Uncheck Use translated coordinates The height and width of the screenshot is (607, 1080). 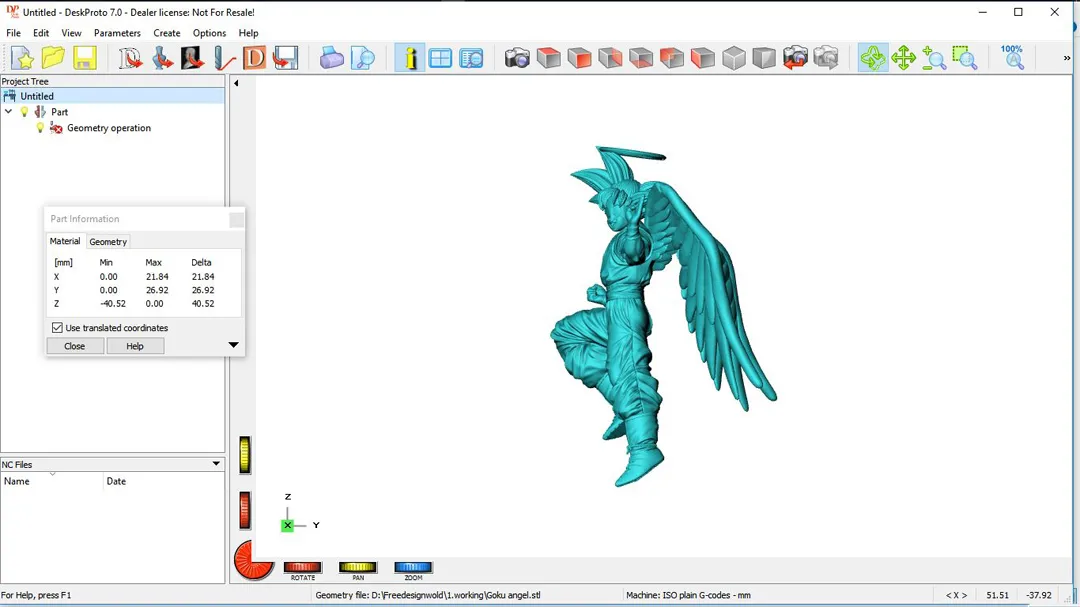[x=57, y=328]
